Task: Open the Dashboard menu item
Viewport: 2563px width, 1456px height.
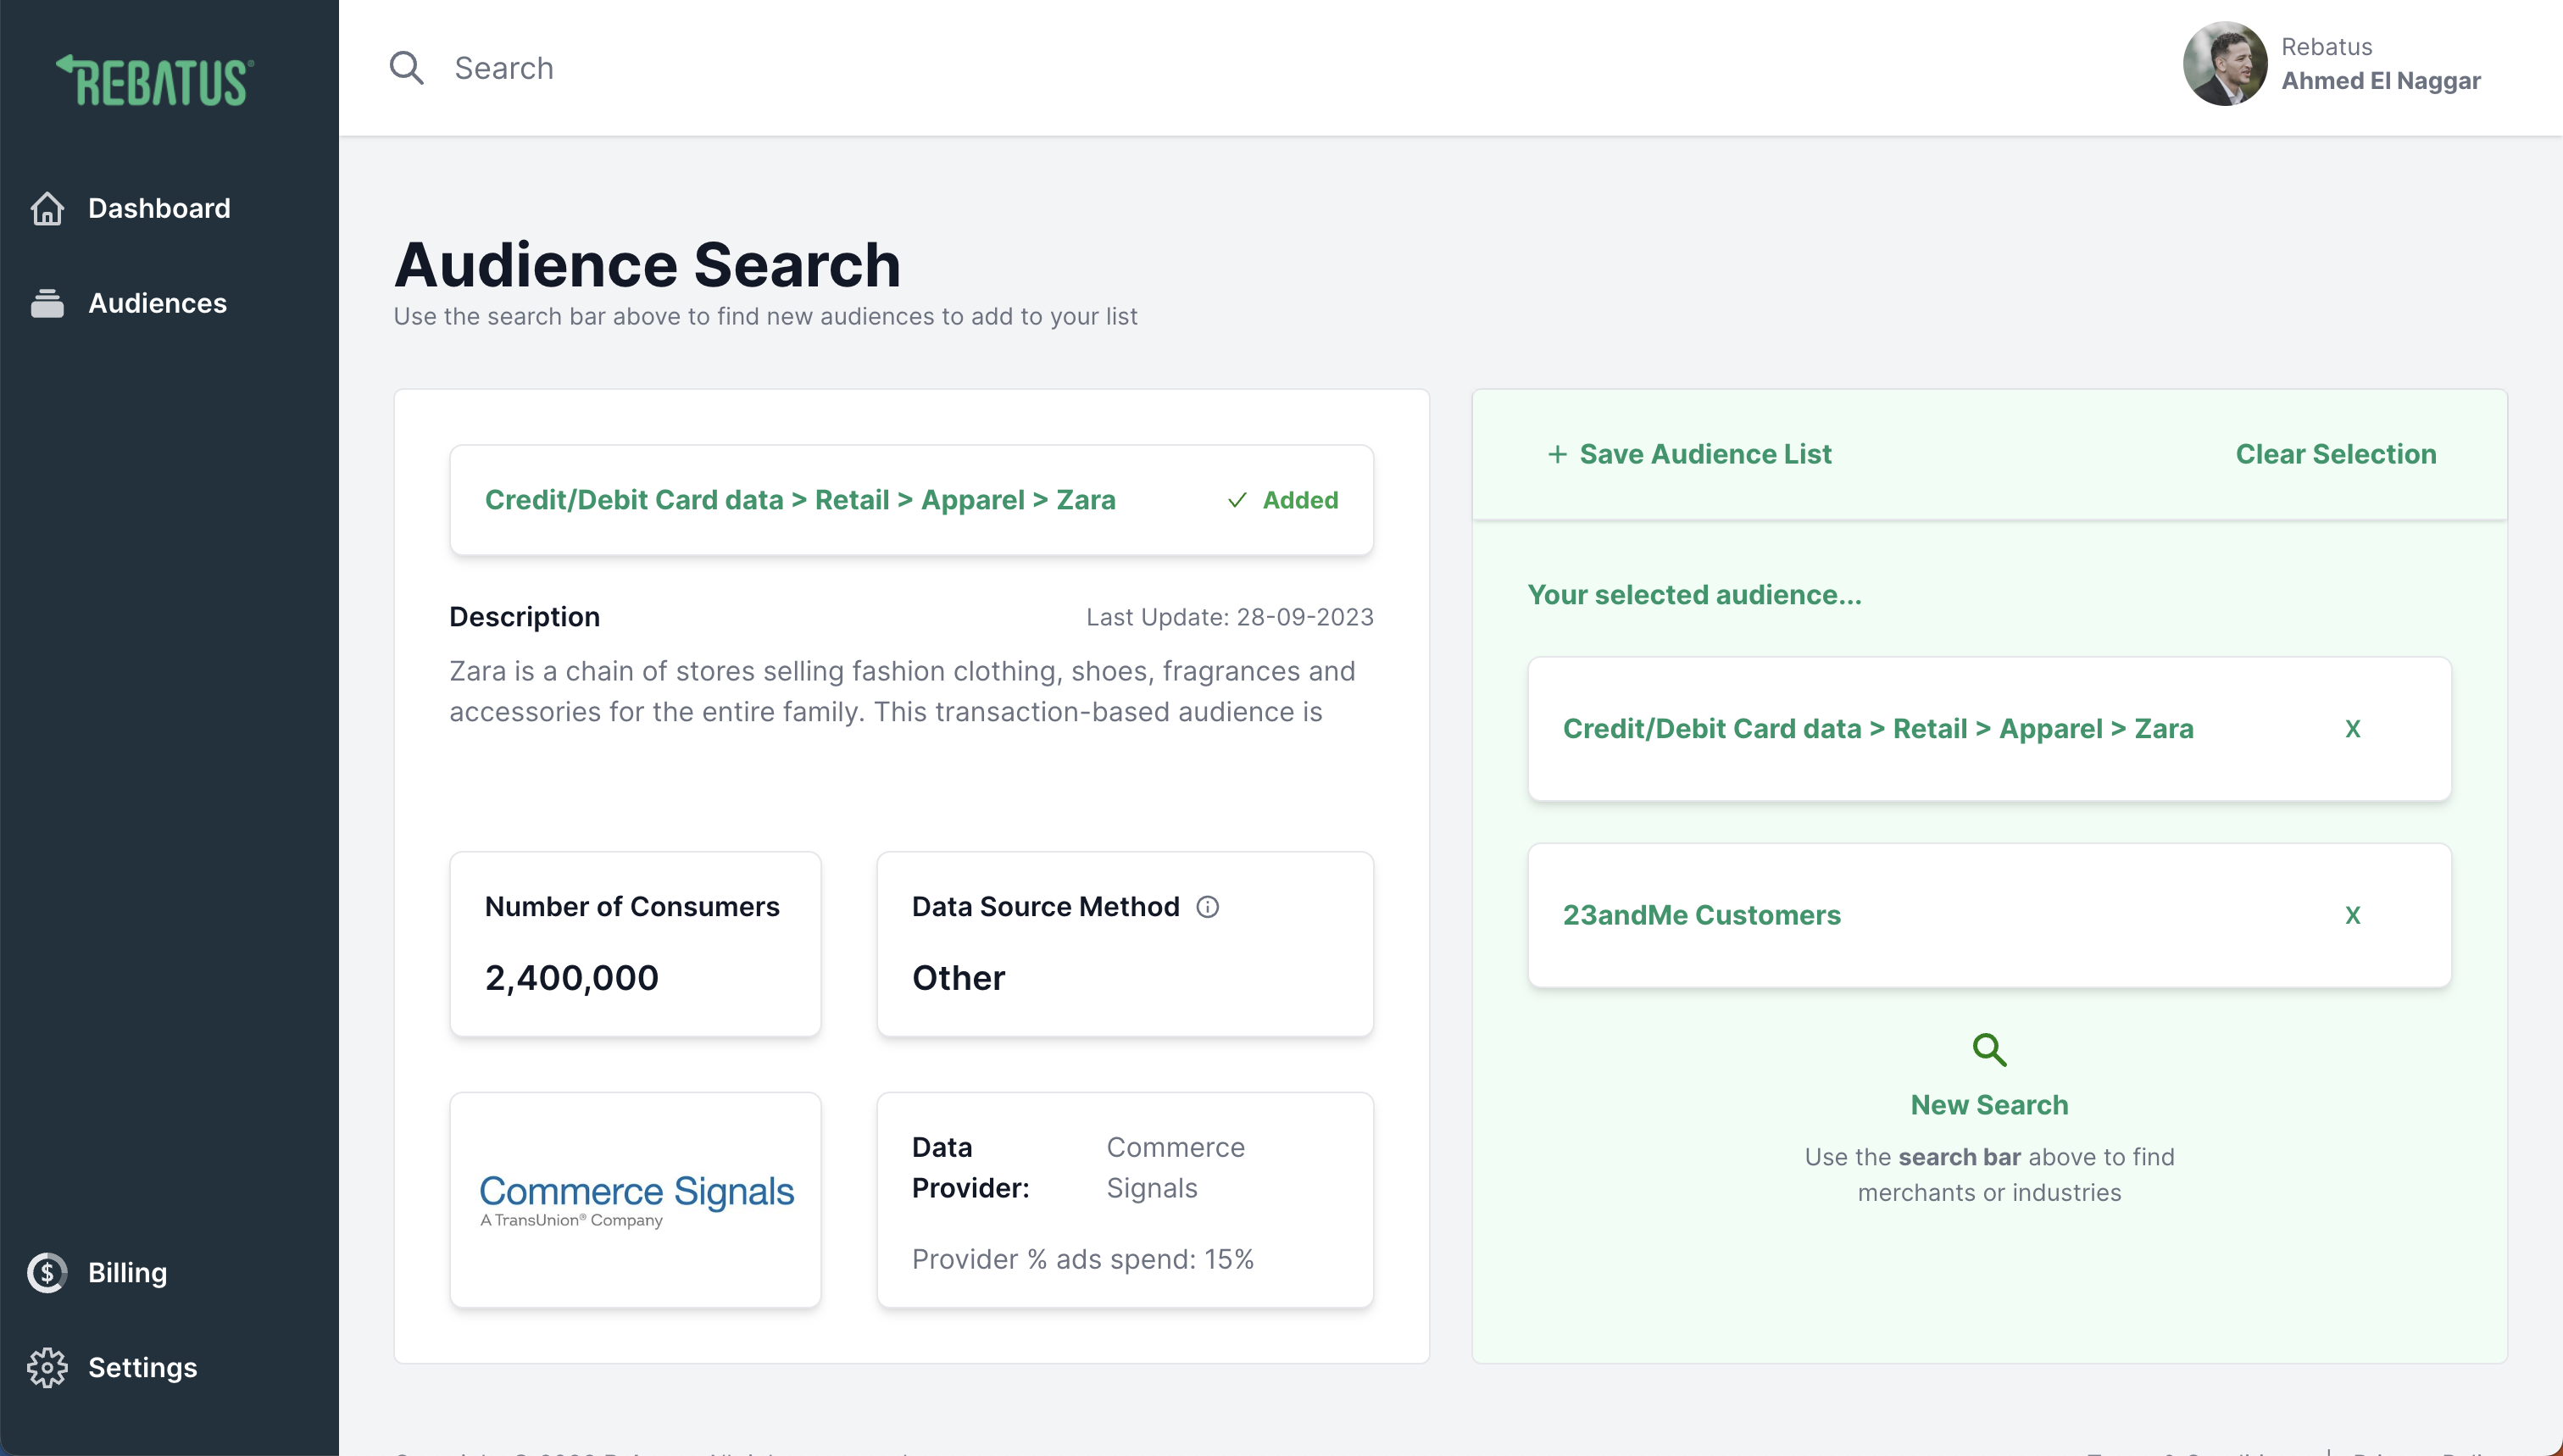Action: 159,208
